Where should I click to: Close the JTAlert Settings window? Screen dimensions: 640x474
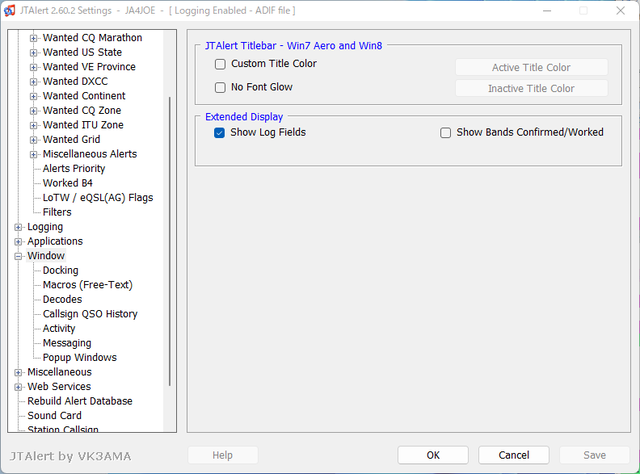pos(620,11)
